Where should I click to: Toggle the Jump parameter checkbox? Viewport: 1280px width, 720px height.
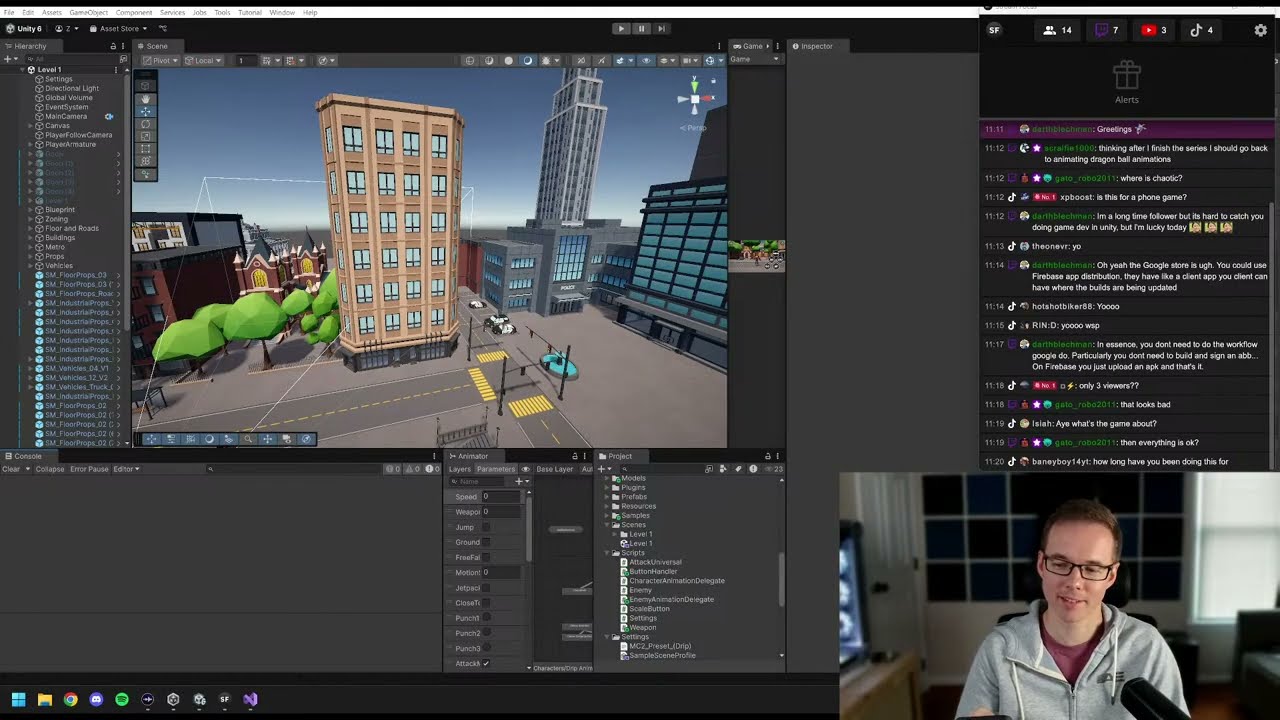(x=486, y=527)
